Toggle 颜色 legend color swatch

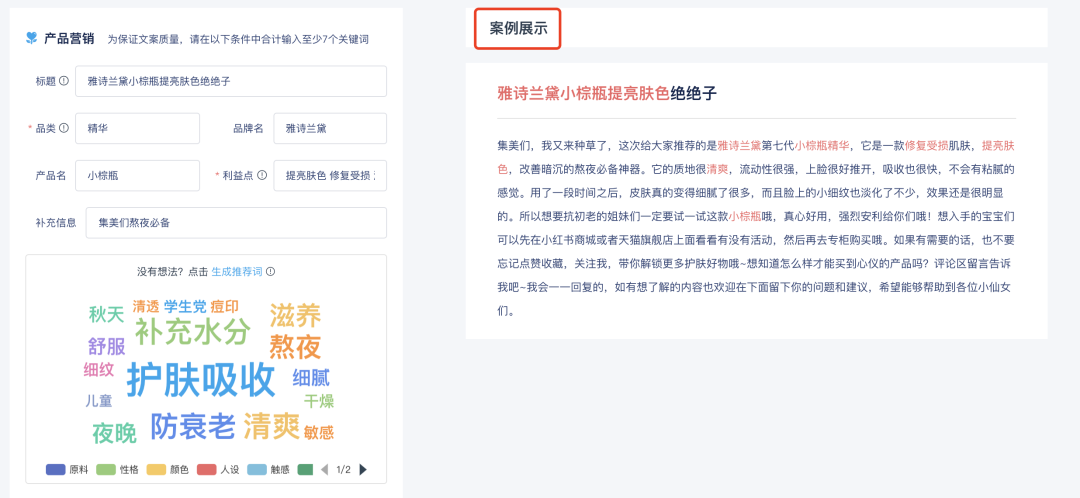click(156, 470)
